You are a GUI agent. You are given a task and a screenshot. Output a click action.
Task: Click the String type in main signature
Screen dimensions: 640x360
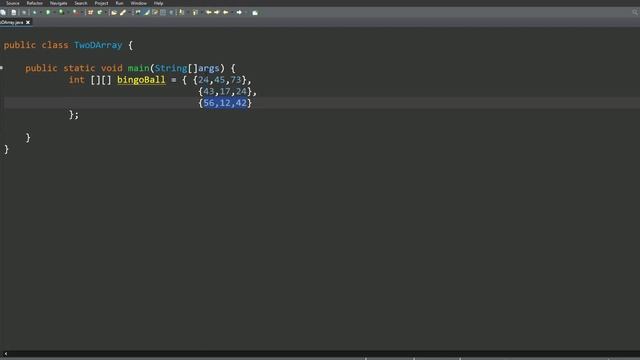pos(171,68)
